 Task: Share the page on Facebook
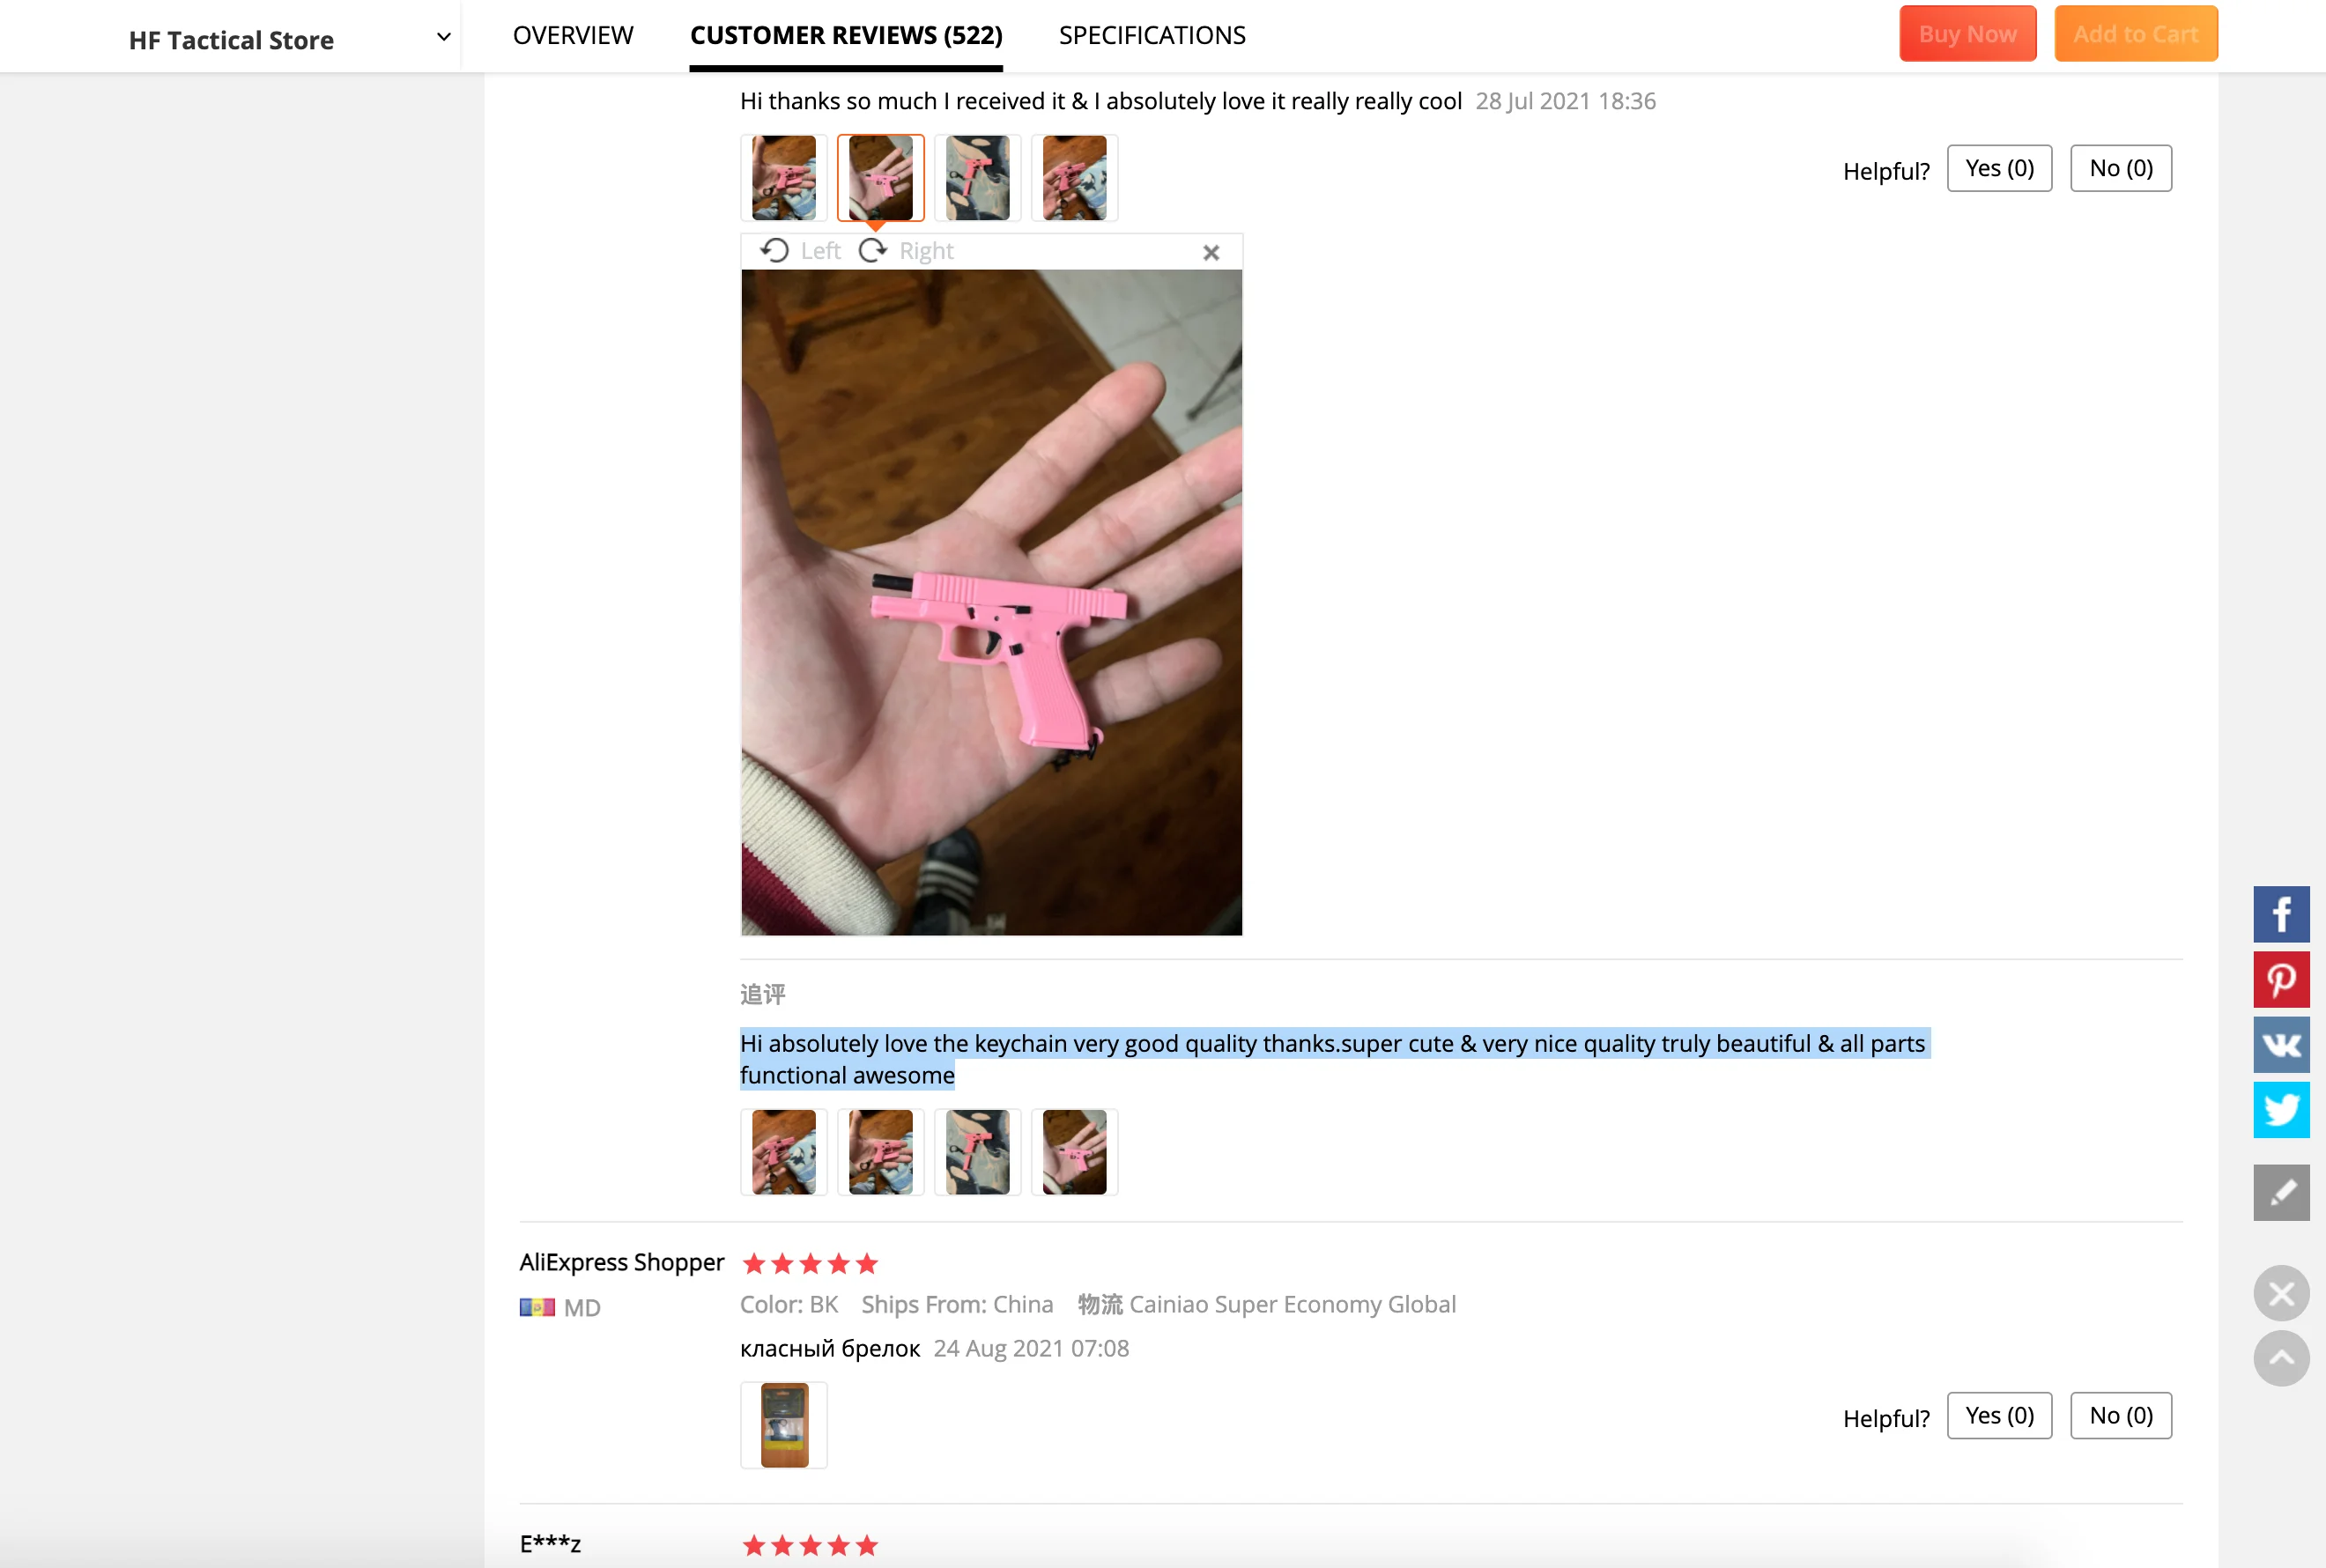tap(2280, 914)
